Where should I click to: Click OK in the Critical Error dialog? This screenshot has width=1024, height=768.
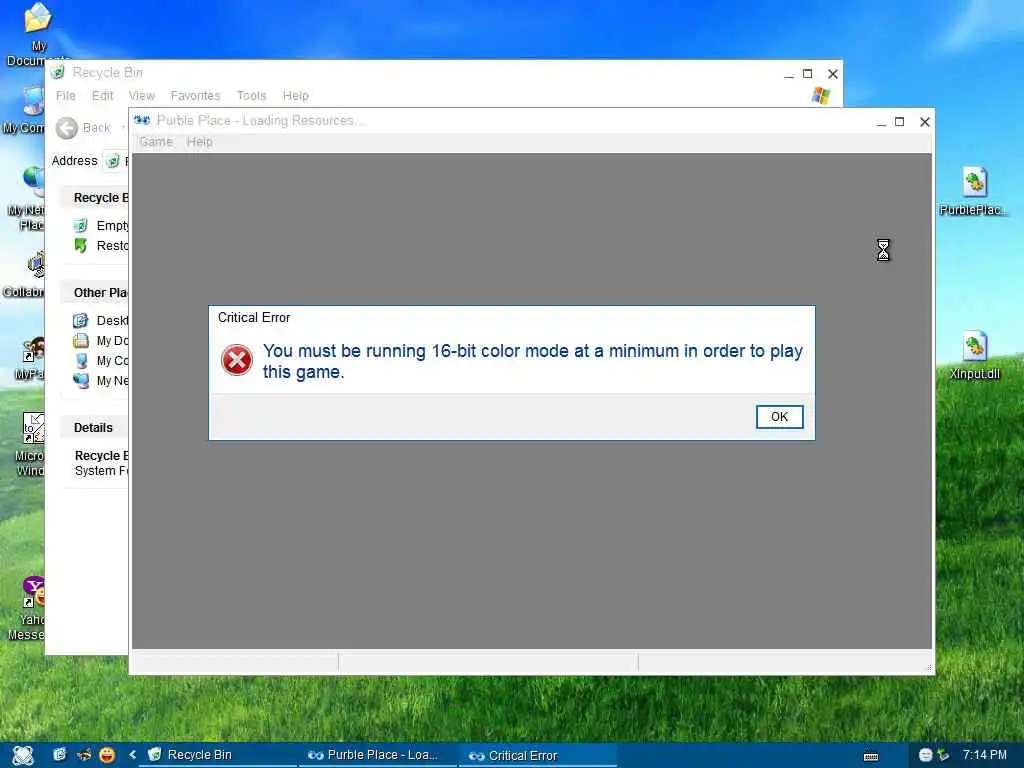(779, 417)
